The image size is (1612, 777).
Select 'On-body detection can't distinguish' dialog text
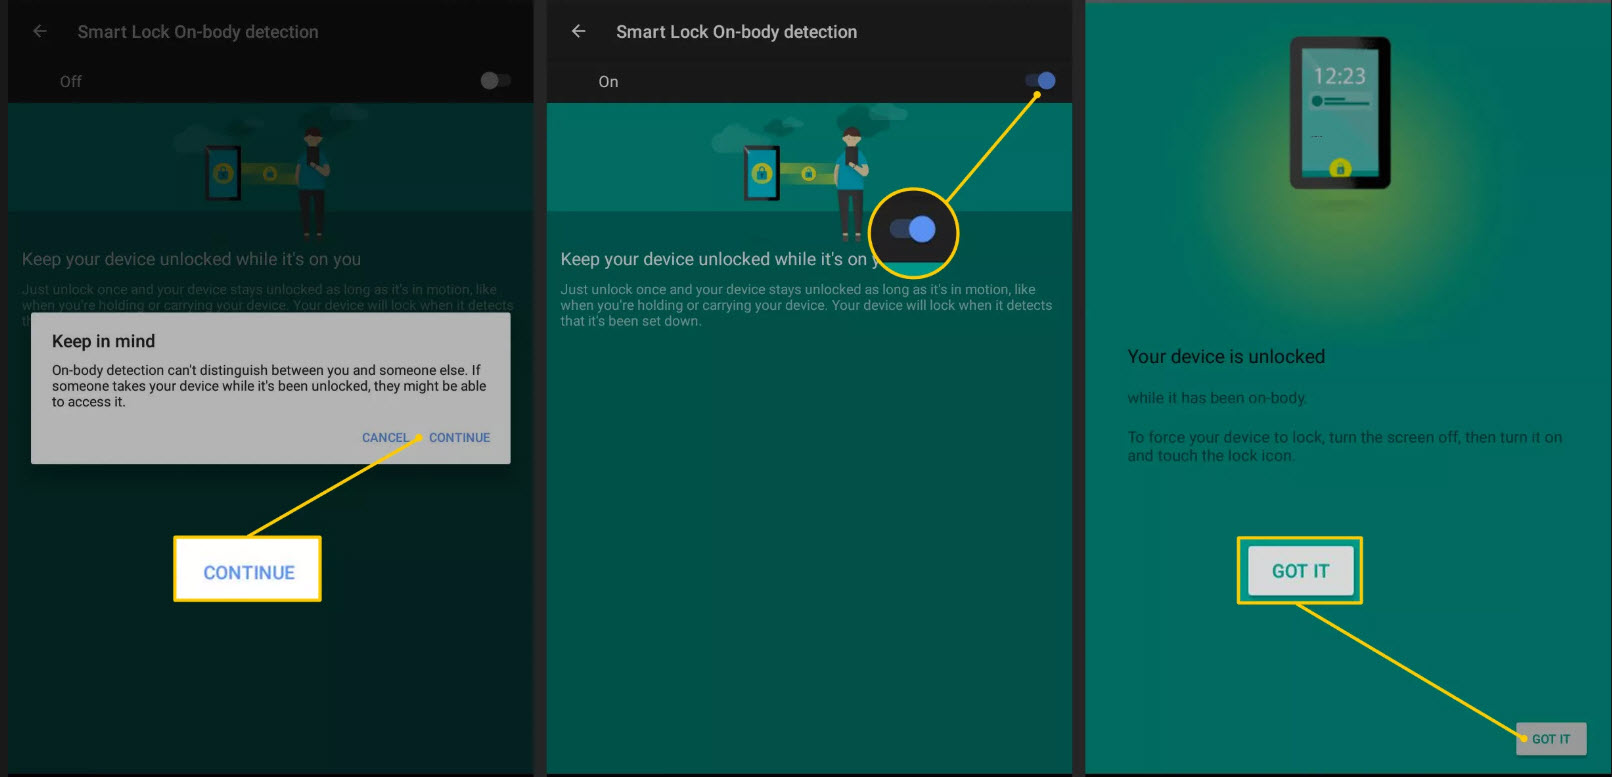(269, 386)
